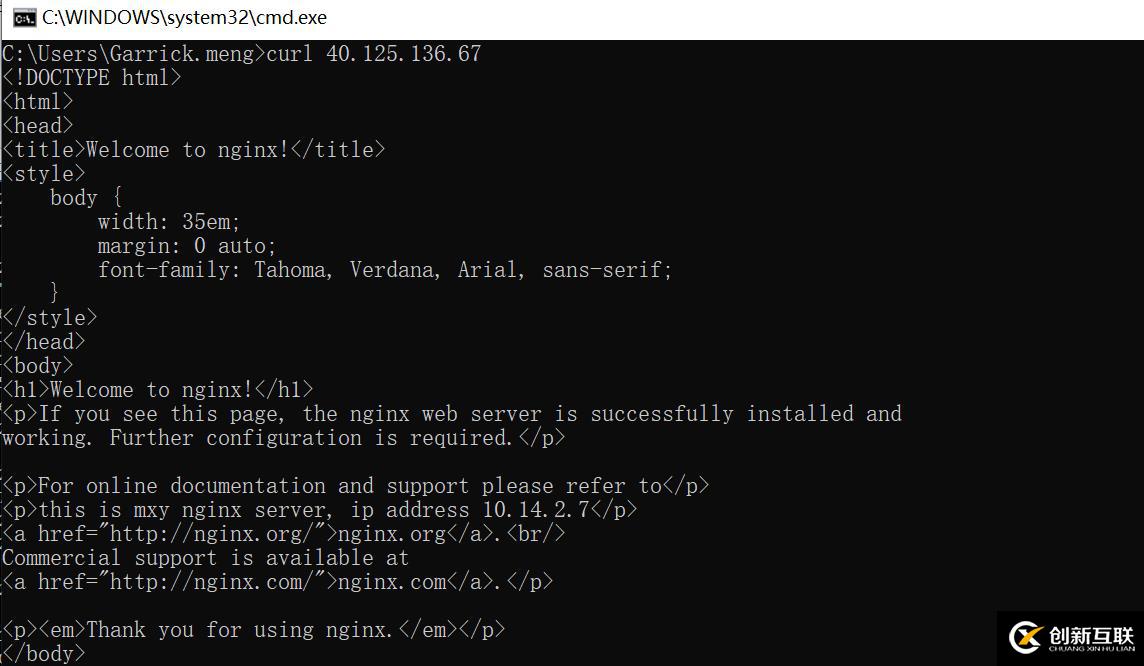Click the curl 40.125.136.67 command text
Image resolution: width=1144 pixels, height=666 pixels.
click(x=374, y=53)
